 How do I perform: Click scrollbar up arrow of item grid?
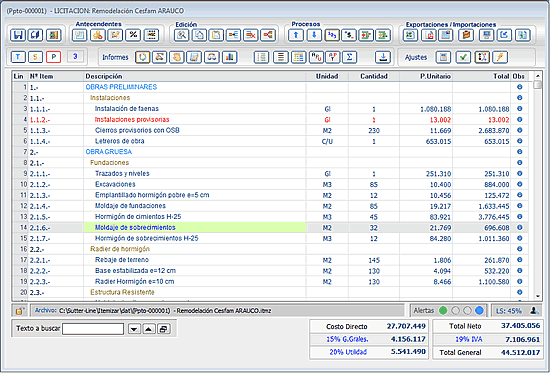coord(537,76)
